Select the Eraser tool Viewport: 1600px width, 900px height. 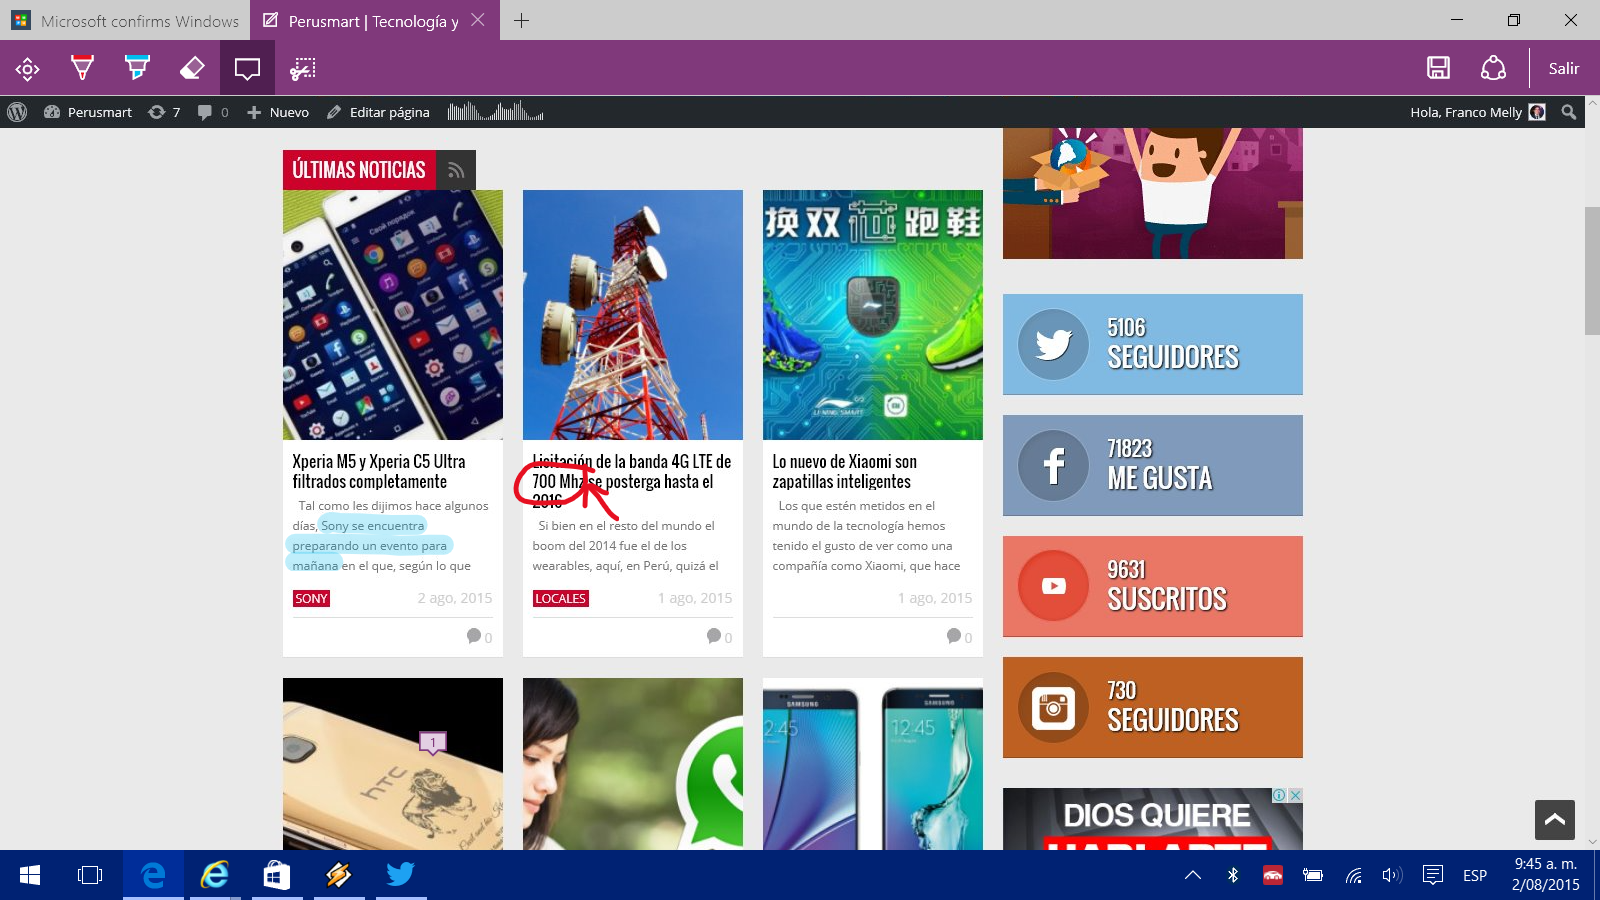click(192, 68)
